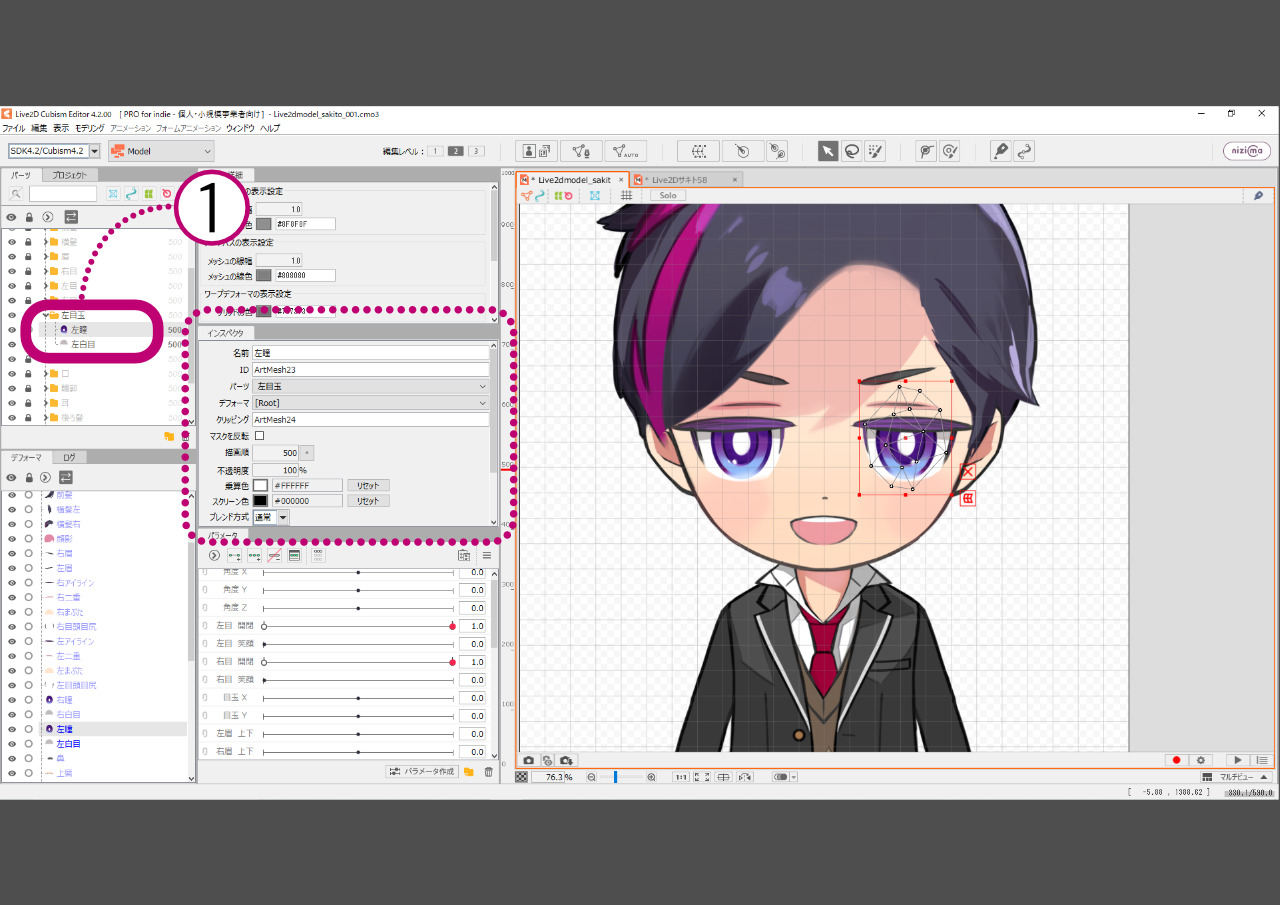Enable the マスクを反転 checkbox
Viewport: 1280px width, 905px height.
pos(260,435)
